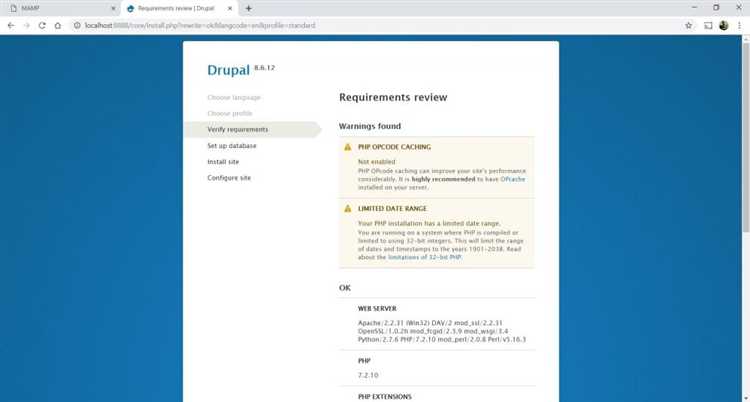Click the PHP version 7.2.10 value
Screen dimensions: 750x402
tap(368, 375)
